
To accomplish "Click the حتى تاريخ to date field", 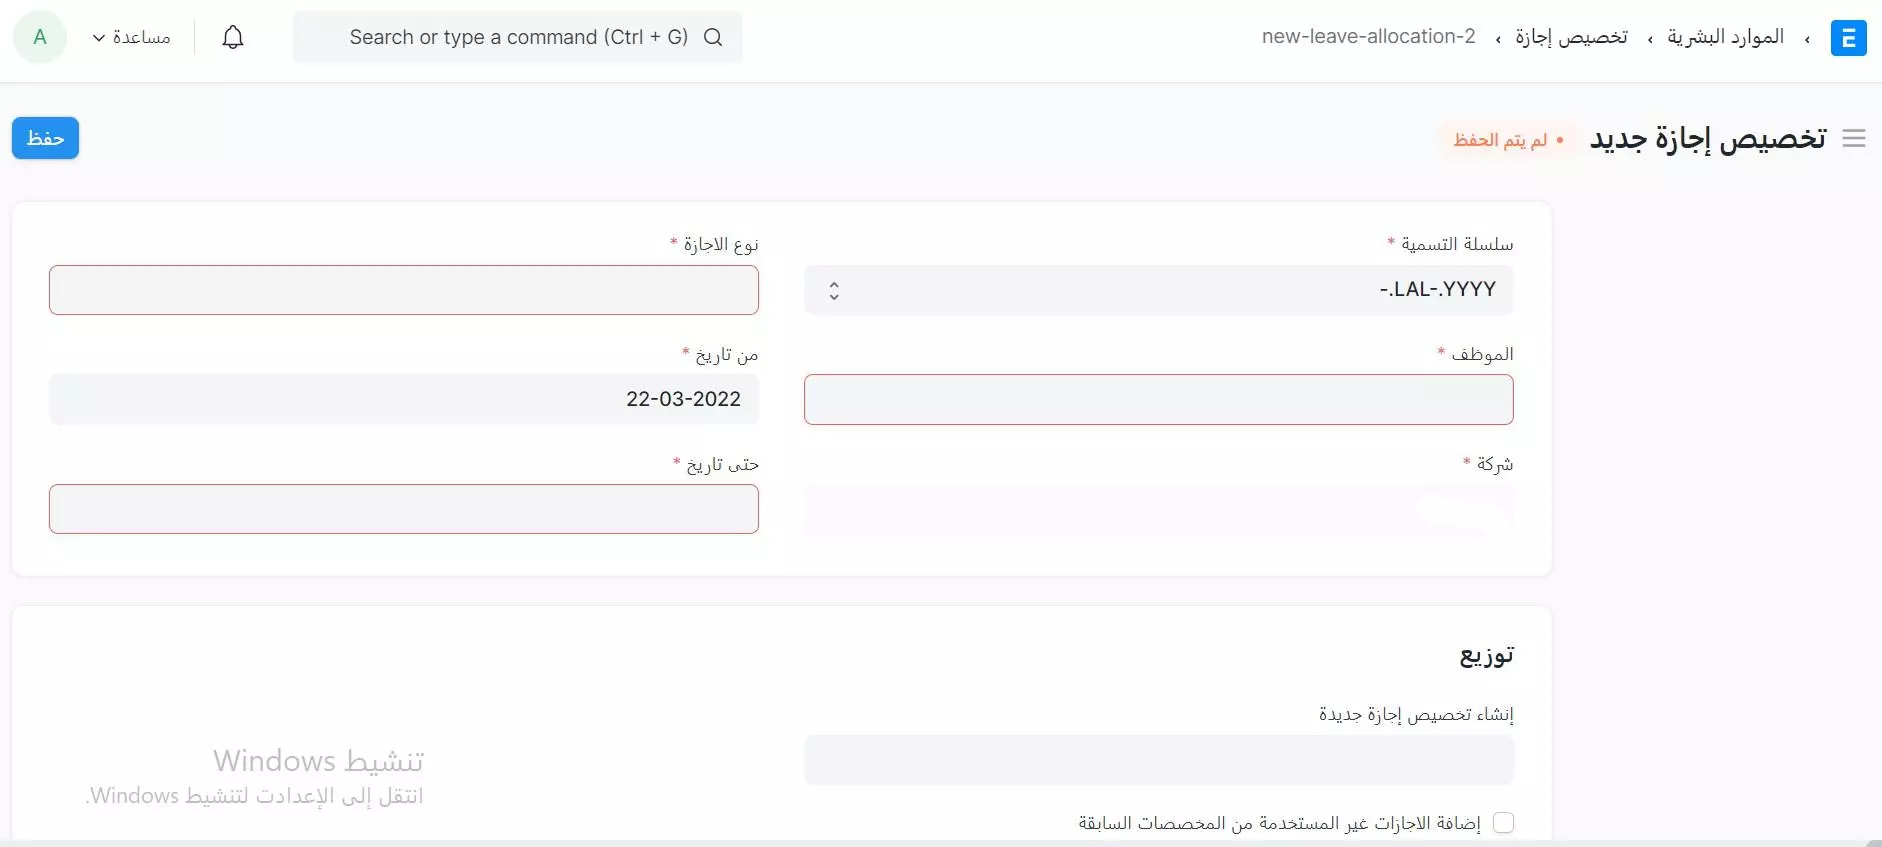I will coord(404,509).
